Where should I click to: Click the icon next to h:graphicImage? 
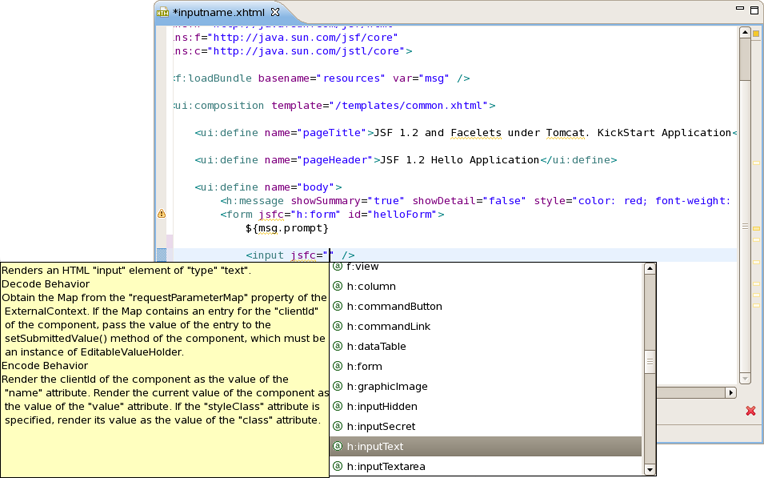(338, 386)
